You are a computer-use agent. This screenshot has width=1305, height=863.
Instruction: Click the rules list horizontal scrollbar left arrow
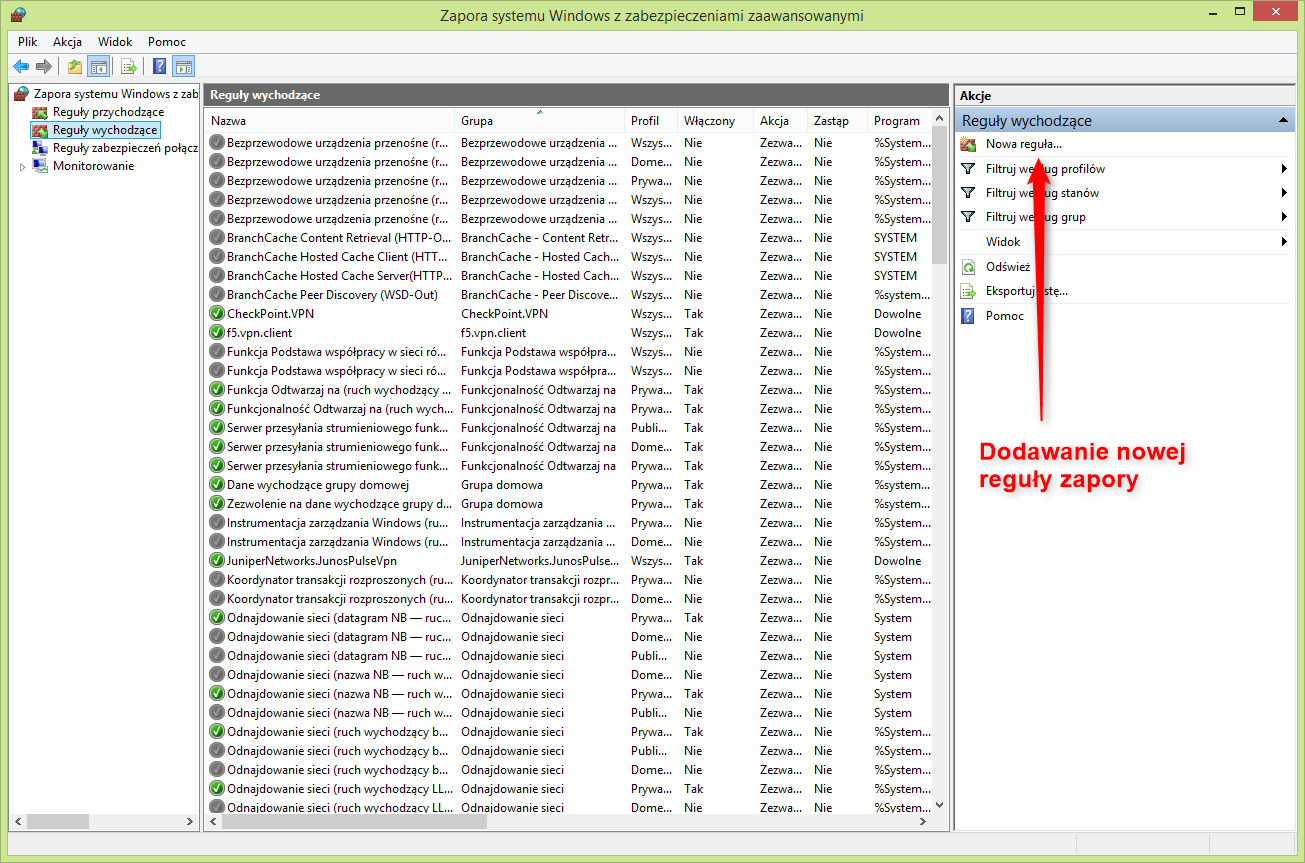tap(214, 822)
